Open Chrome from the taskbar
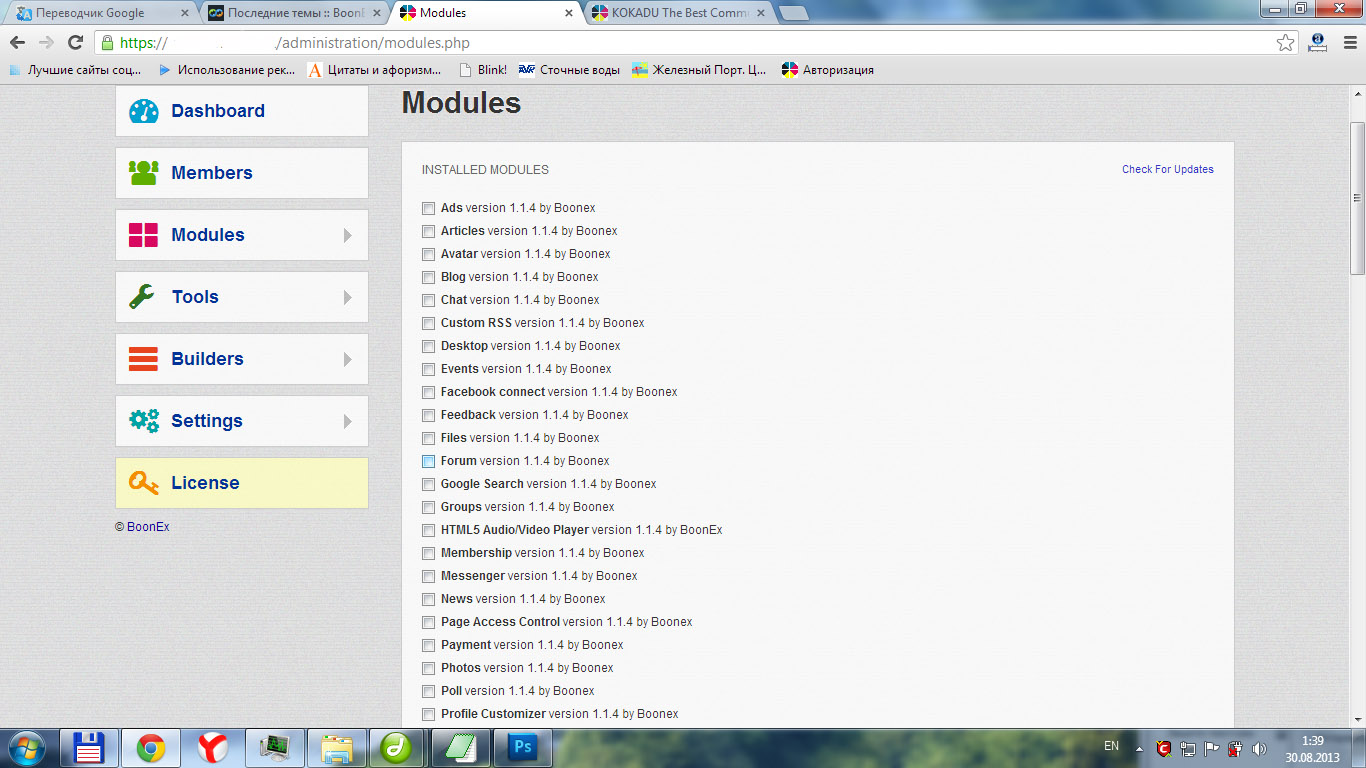This screenshot has height=768, width=1366. pyautogui.click(x=151, y=748)
